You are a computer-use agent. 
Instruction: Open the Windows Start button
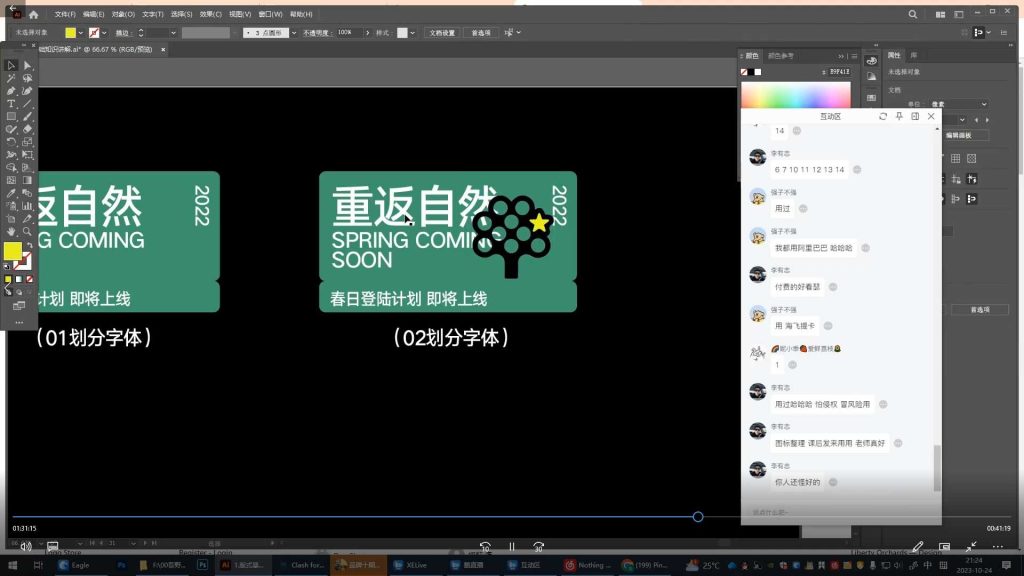(x=12, y=565)
